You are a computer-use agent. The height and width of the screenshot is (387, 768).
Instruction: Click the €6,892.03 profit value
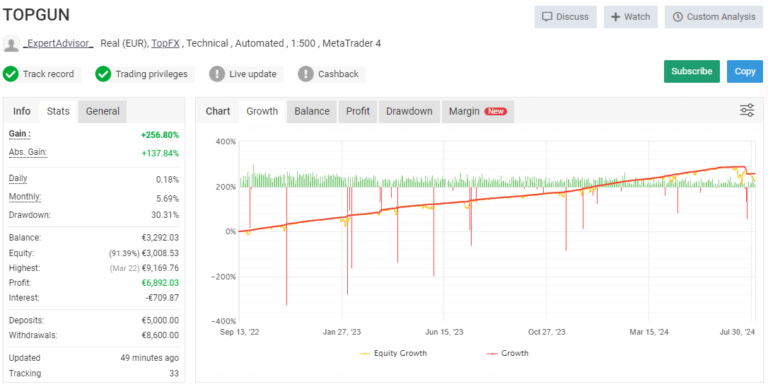tap(160, 283)
